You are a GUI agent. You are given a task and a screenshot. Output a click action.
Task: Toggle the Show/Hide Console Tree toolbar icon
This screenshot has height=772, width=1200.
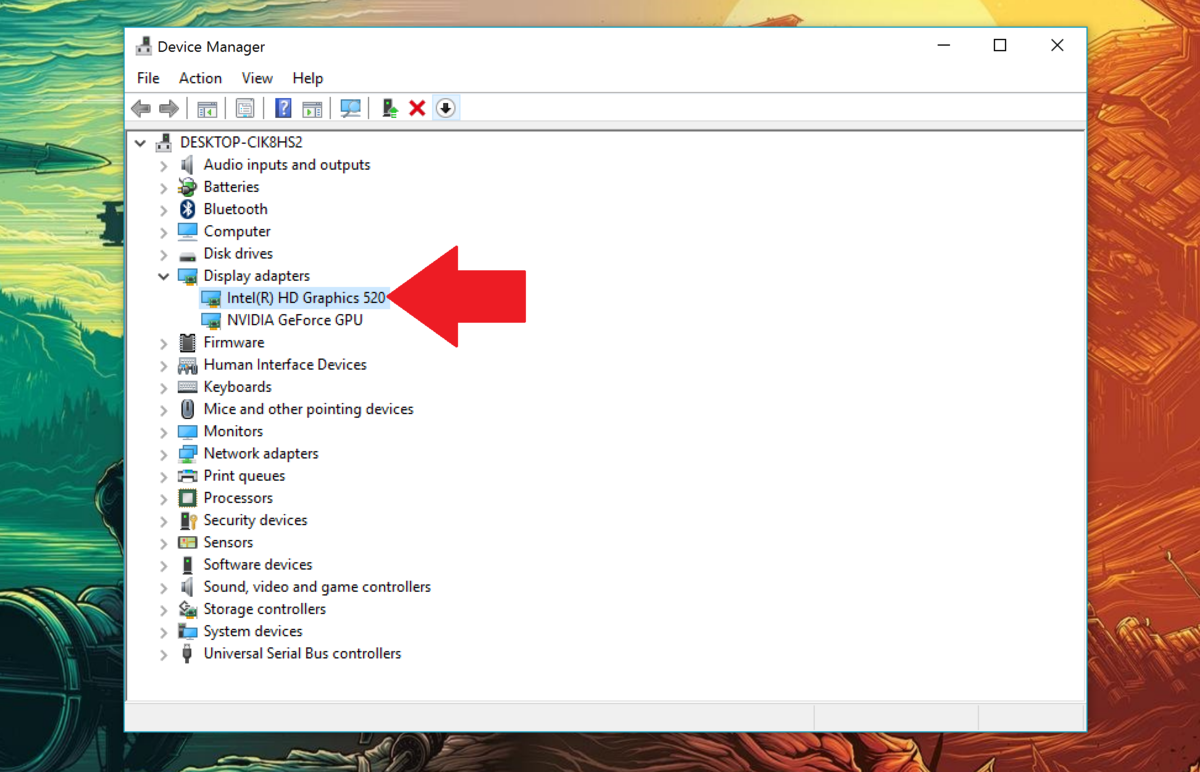click(207, 108)
